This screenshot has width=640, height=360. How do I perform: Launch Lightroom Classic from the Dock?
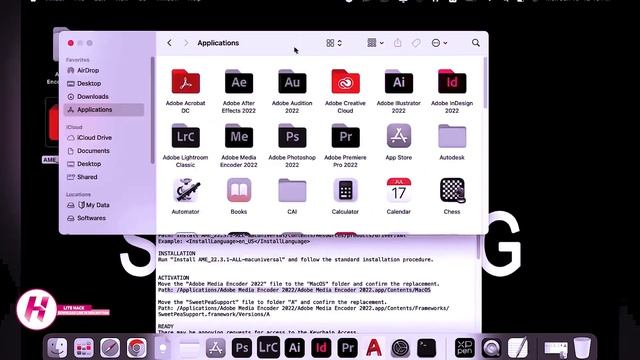pyautogui.click(x=268, y=348)
